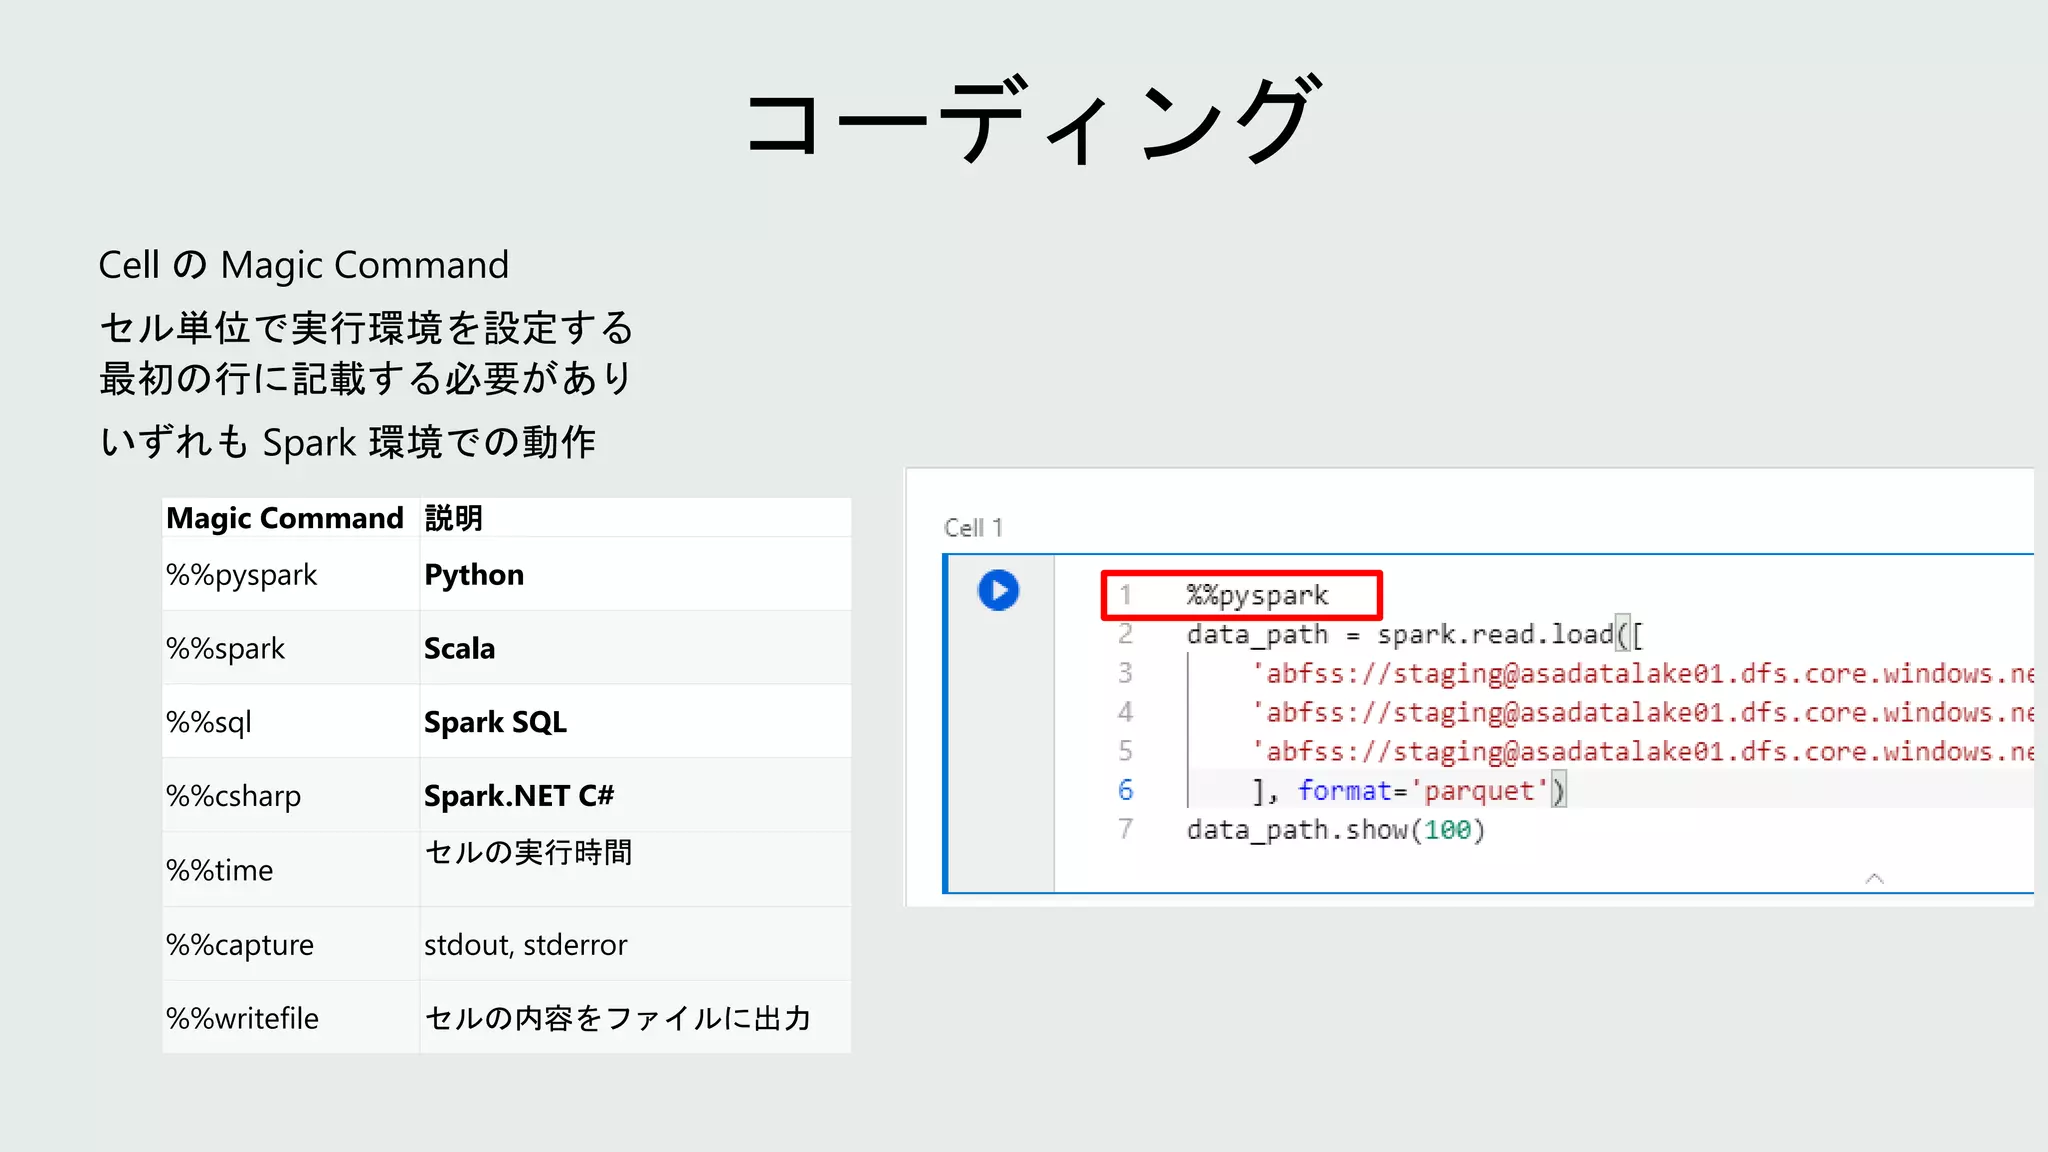Click the '%%time' table cell
The width and height of the screenshot is (2048, 1152).
pyautogui.click(x=291, y=870)
